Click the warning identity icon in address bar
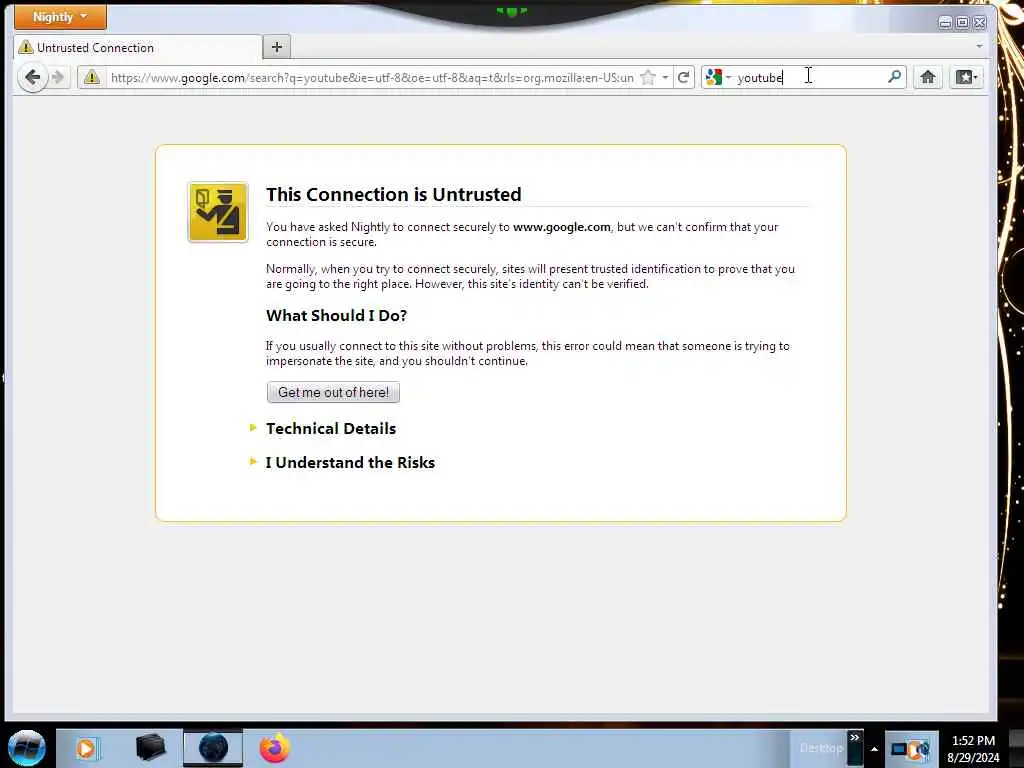 point(92,78)
